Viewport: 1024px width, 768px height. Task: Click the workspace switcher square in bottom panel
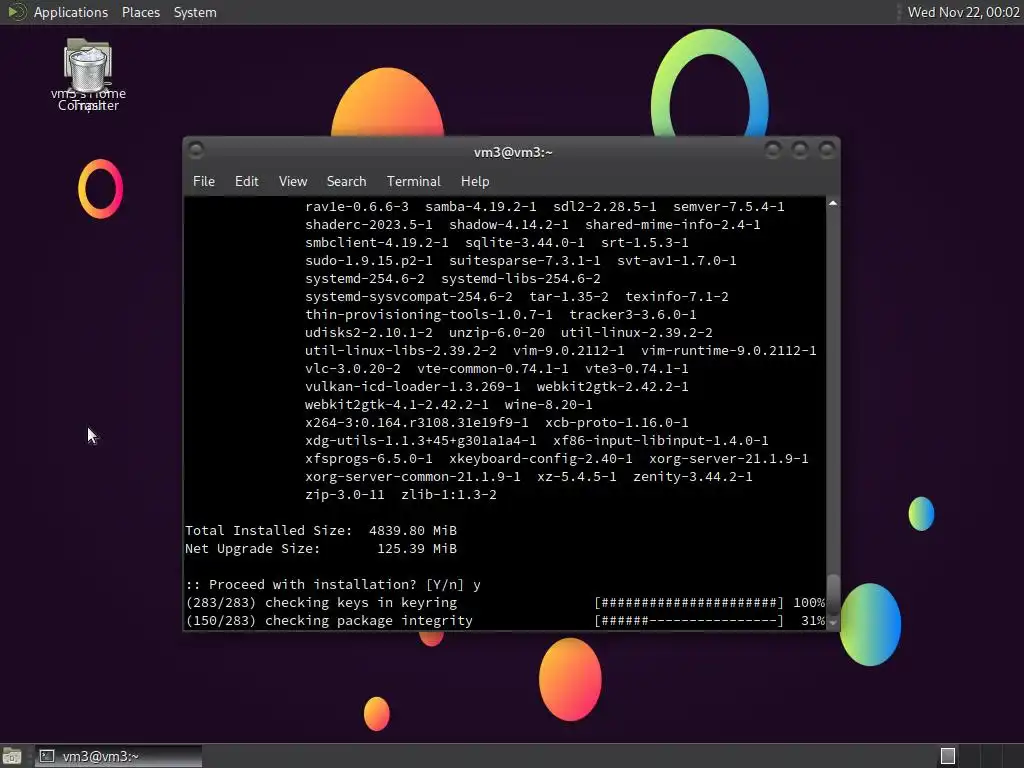[x=948, y=756]
